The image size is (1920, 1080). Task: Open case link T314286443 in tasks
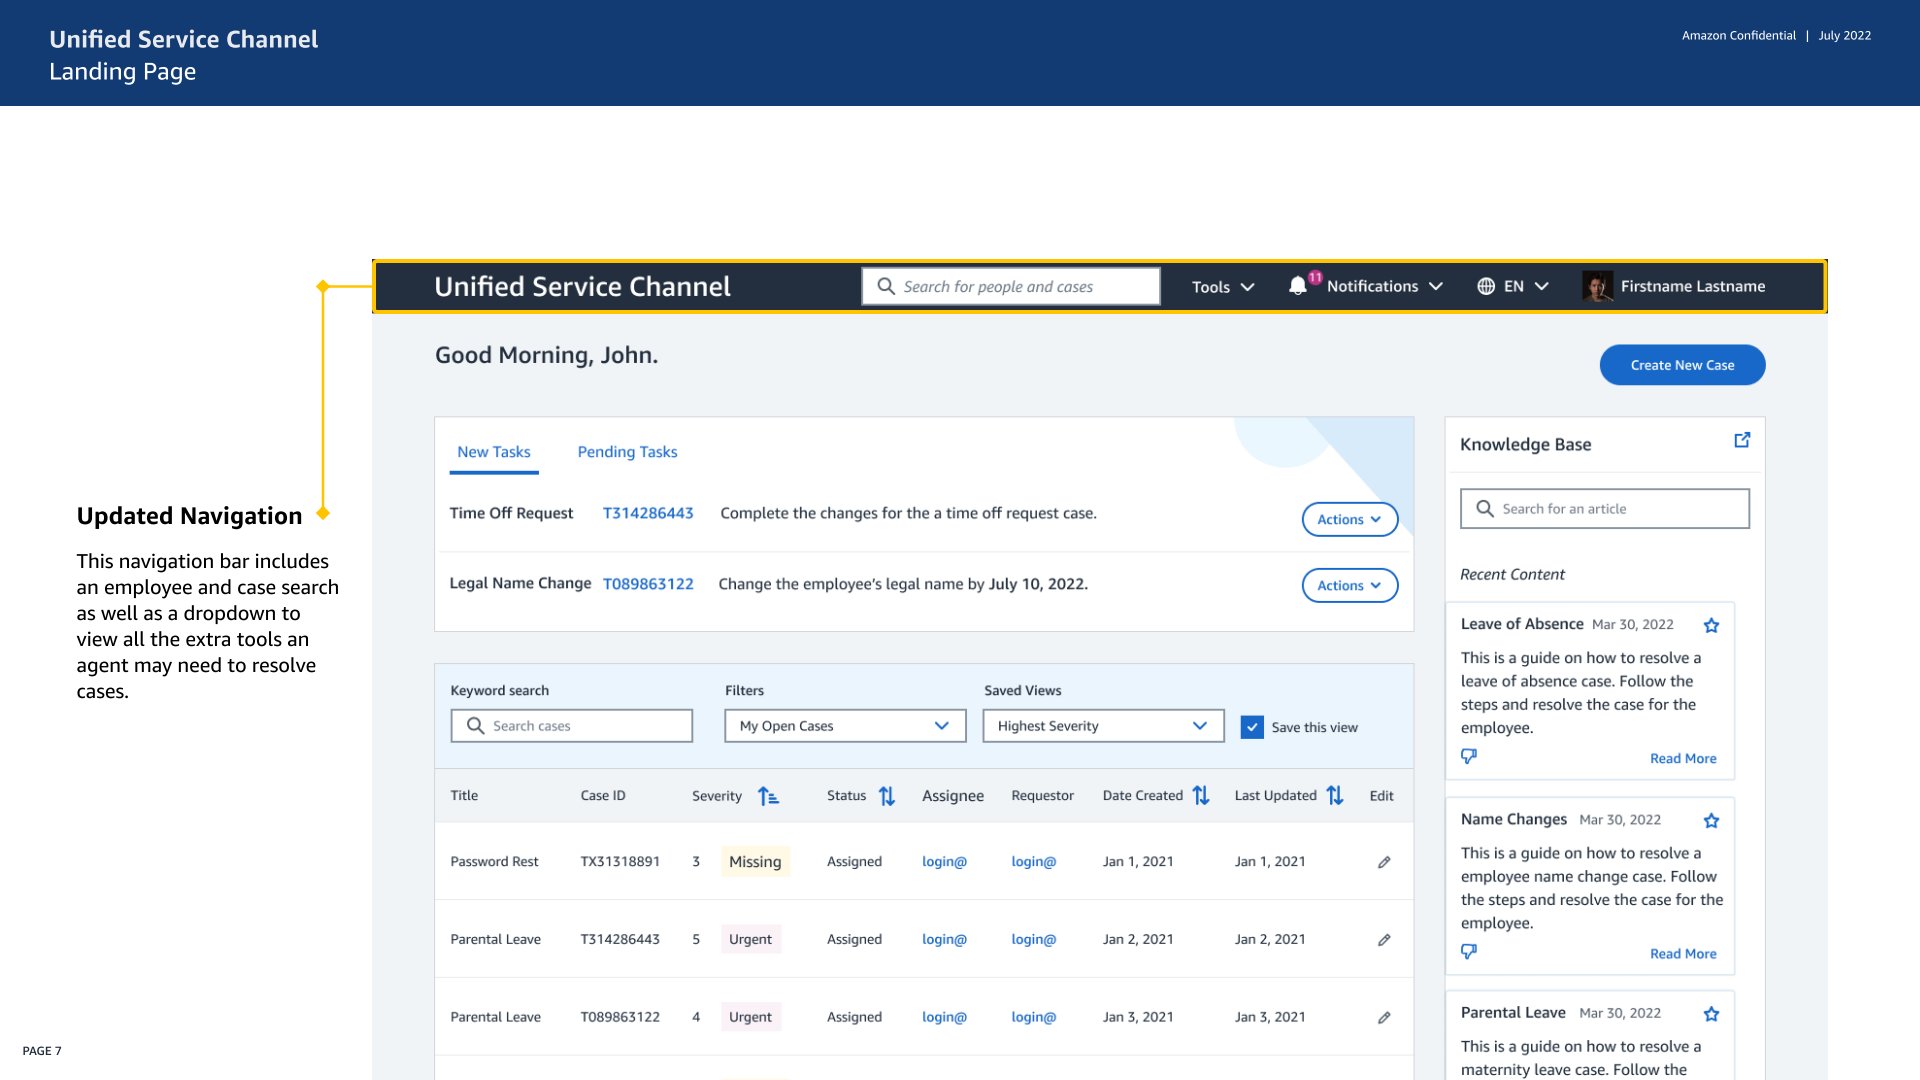point(648,513)
